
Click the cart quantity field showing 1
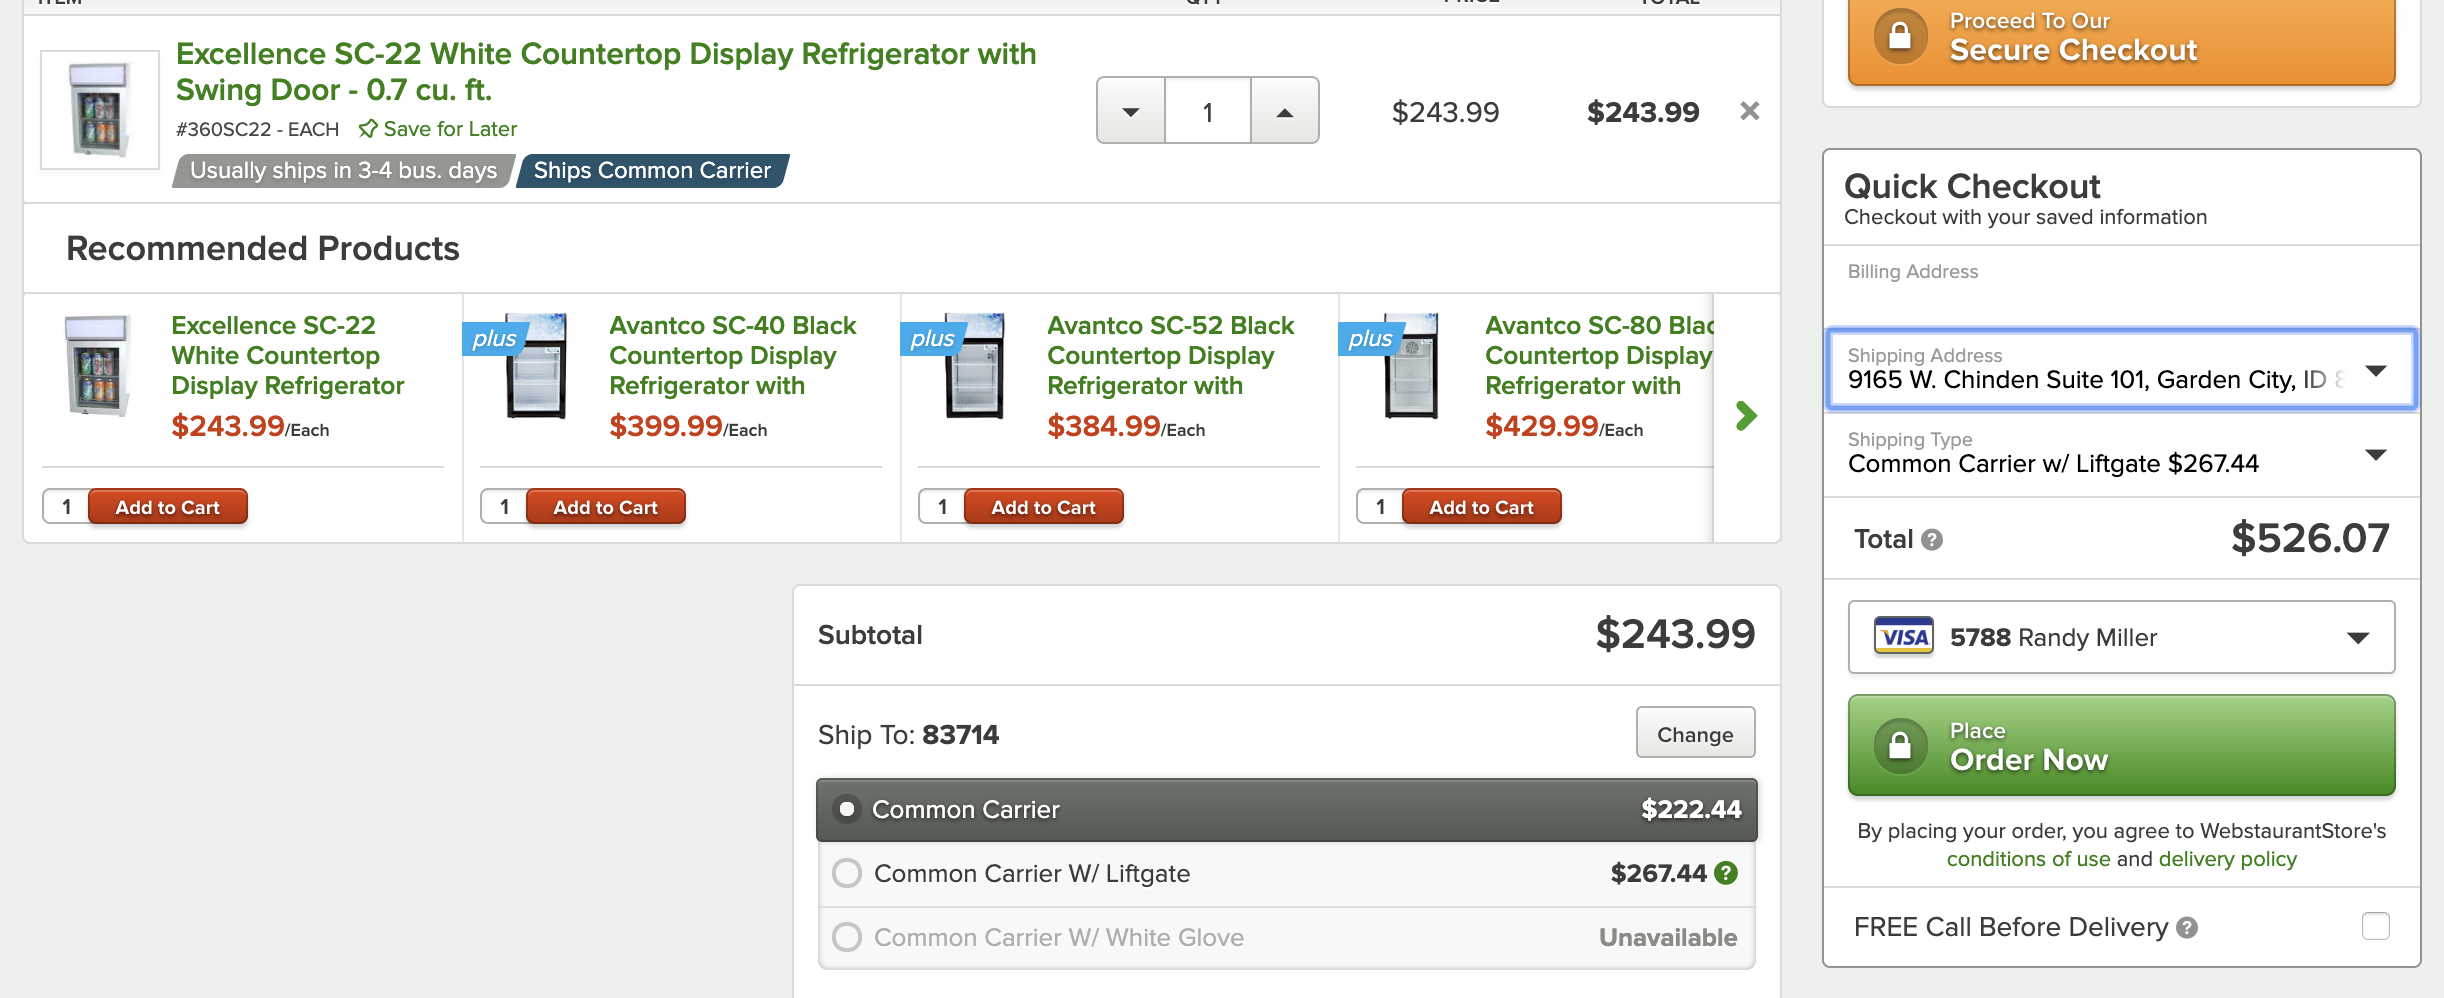1208,111
